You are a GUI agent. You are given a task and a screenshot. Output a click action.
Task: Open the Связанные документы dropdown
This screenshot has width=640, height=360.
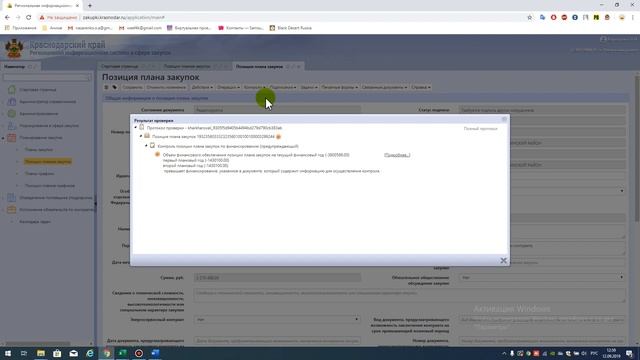(x=384, y=87)
